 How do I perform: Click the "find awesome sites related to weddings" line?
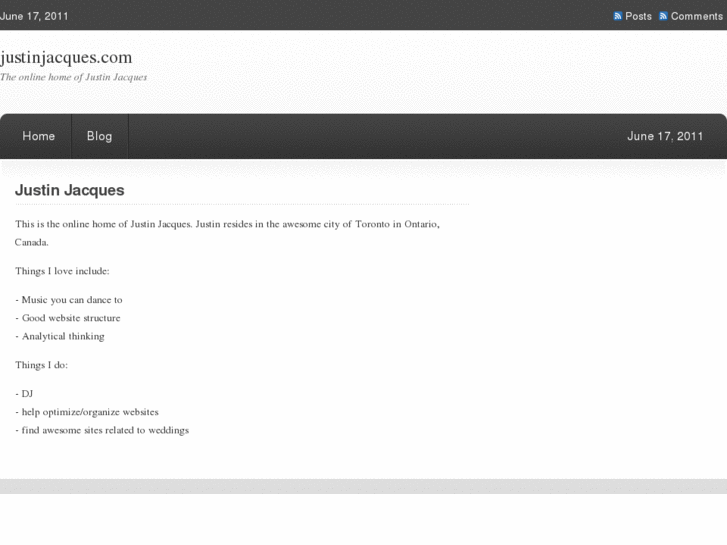102,430
